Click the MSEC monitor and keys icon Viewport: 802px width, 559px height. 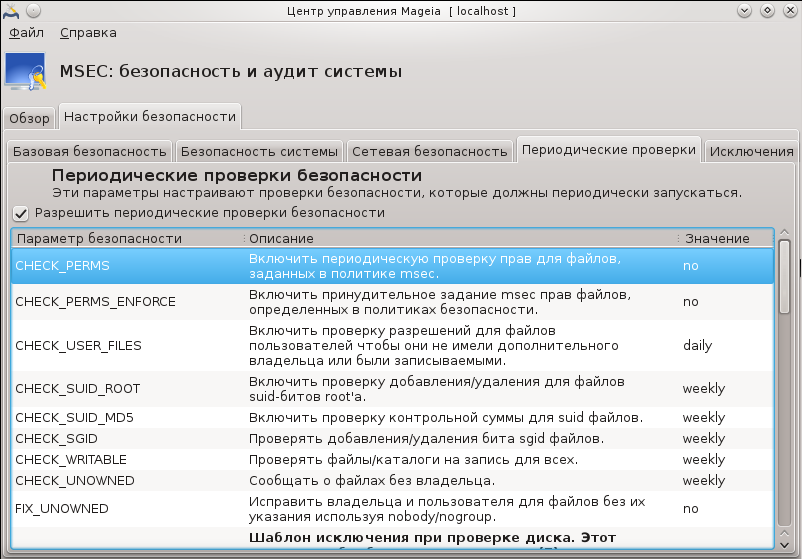coord(26,72)
